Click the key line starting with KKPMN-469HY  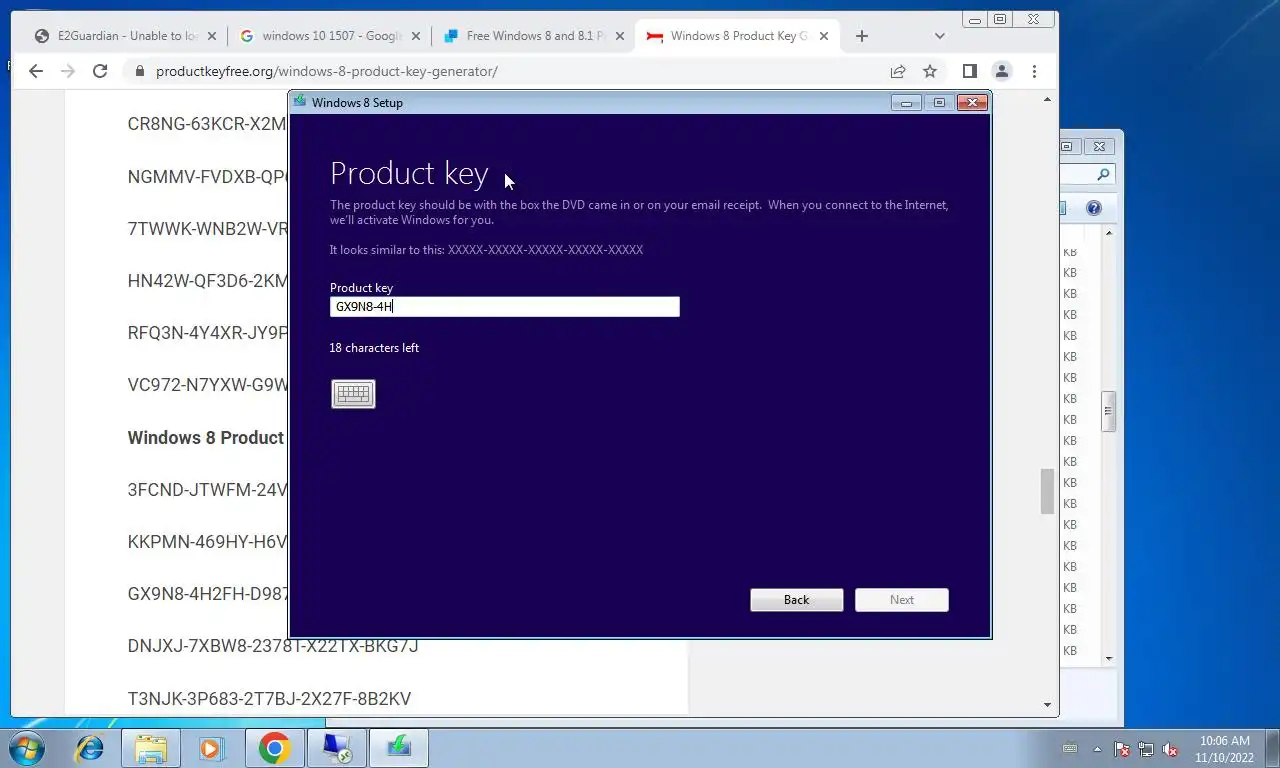pyautogui.click(x=207, y=542)
